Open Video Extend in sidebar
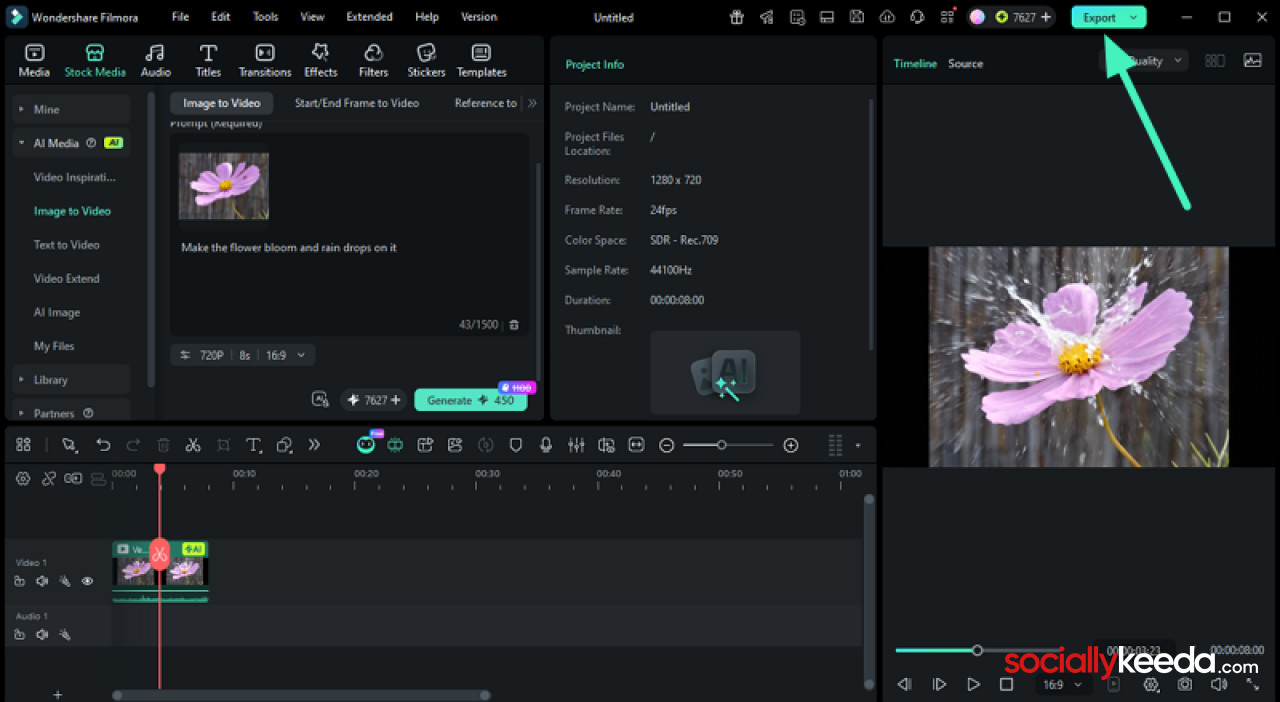 (x=66, y=279)
